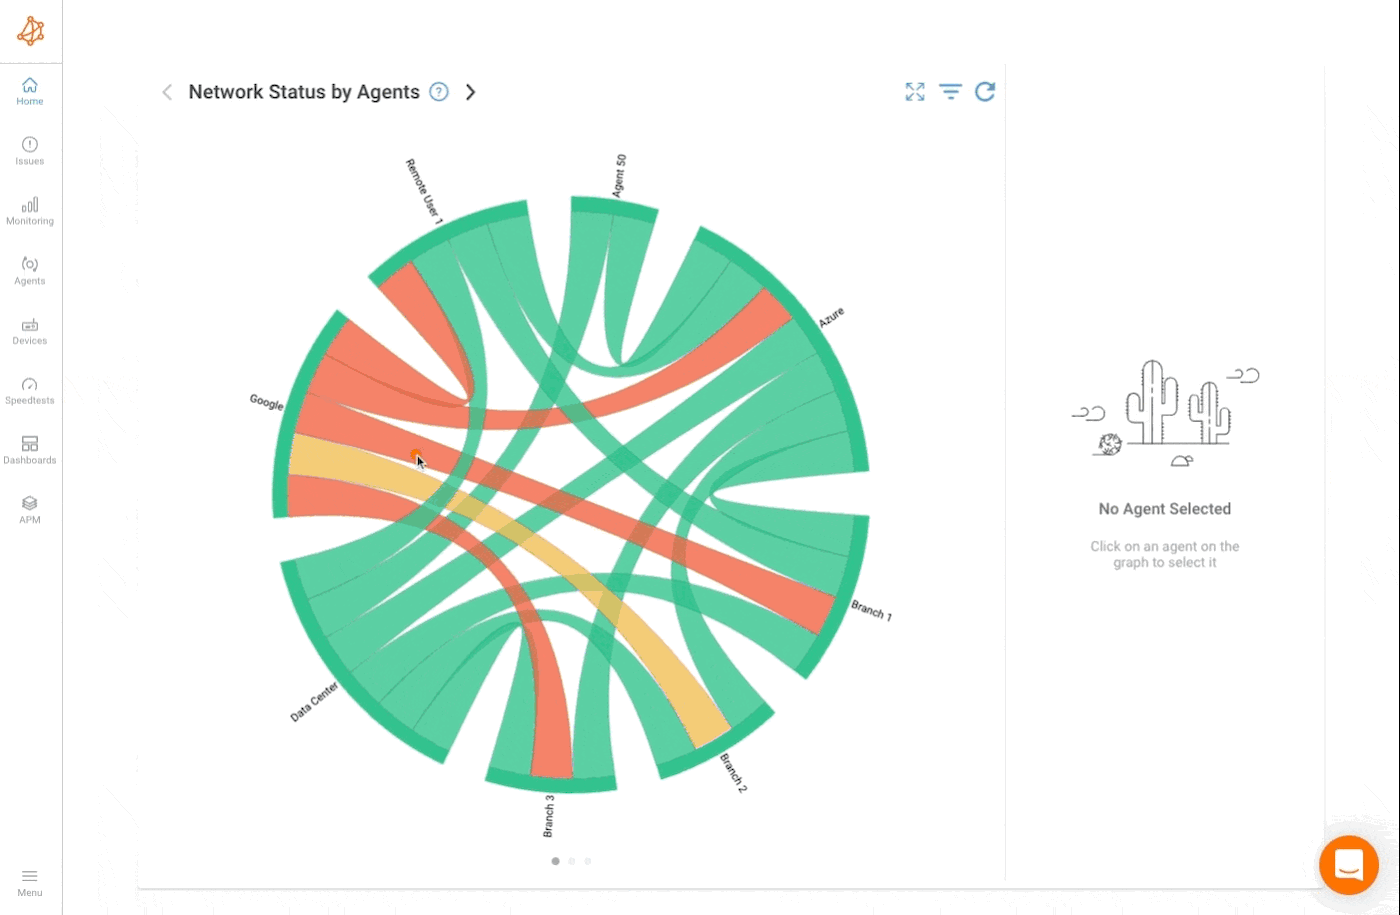Image resolution: width=1400 pixels, height=915 pixels.
Task: Open the Devices sidebar item
Action: [x=30, y=331]
